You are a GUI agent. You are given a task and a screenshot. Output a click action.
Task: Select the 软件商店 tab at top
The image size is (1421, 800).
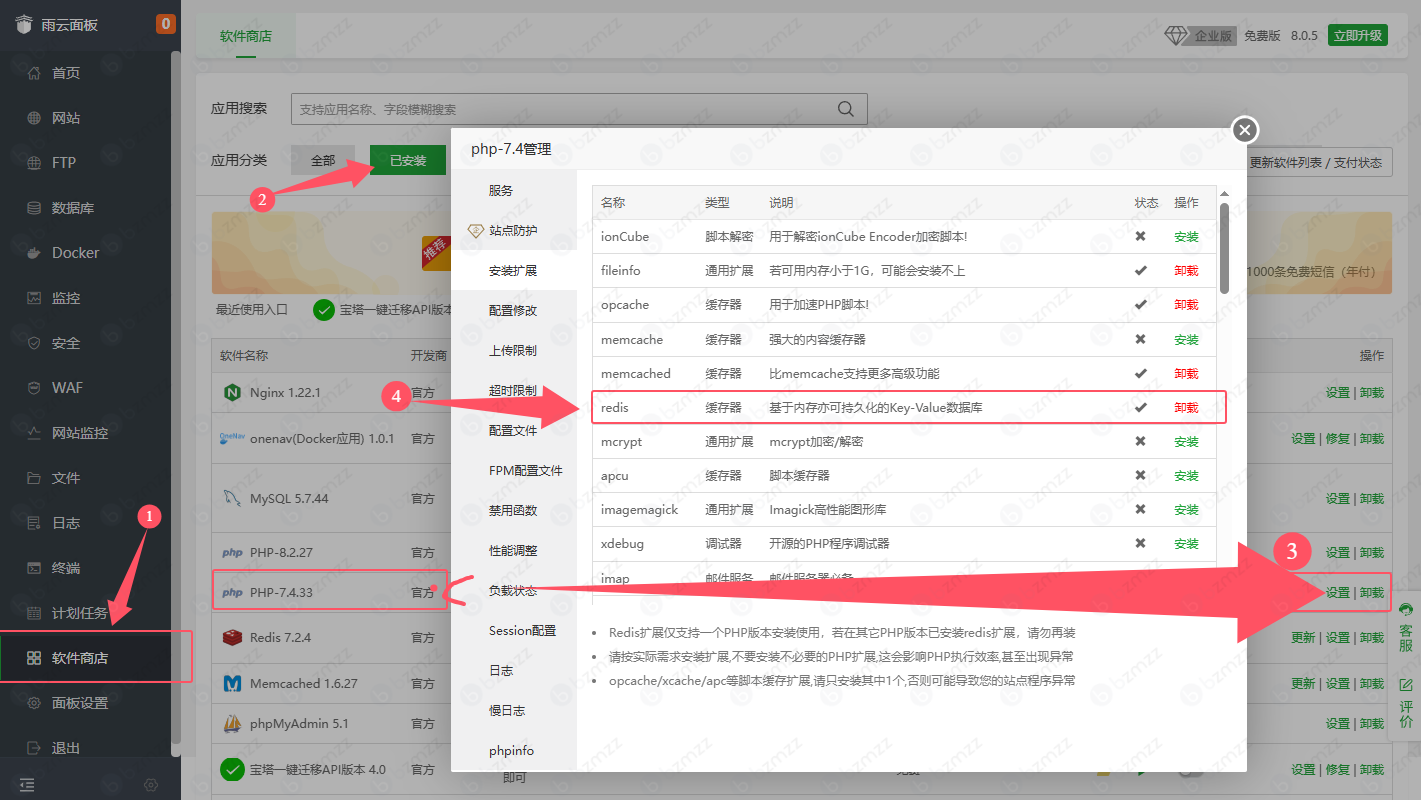coord(245,36)
